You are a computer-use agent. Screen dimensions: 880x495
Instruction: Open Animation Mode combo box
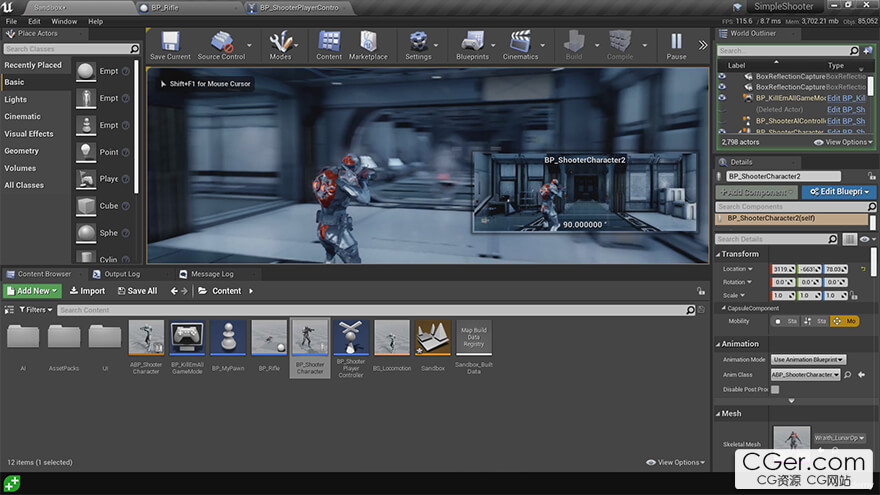(x=808, y=359)
